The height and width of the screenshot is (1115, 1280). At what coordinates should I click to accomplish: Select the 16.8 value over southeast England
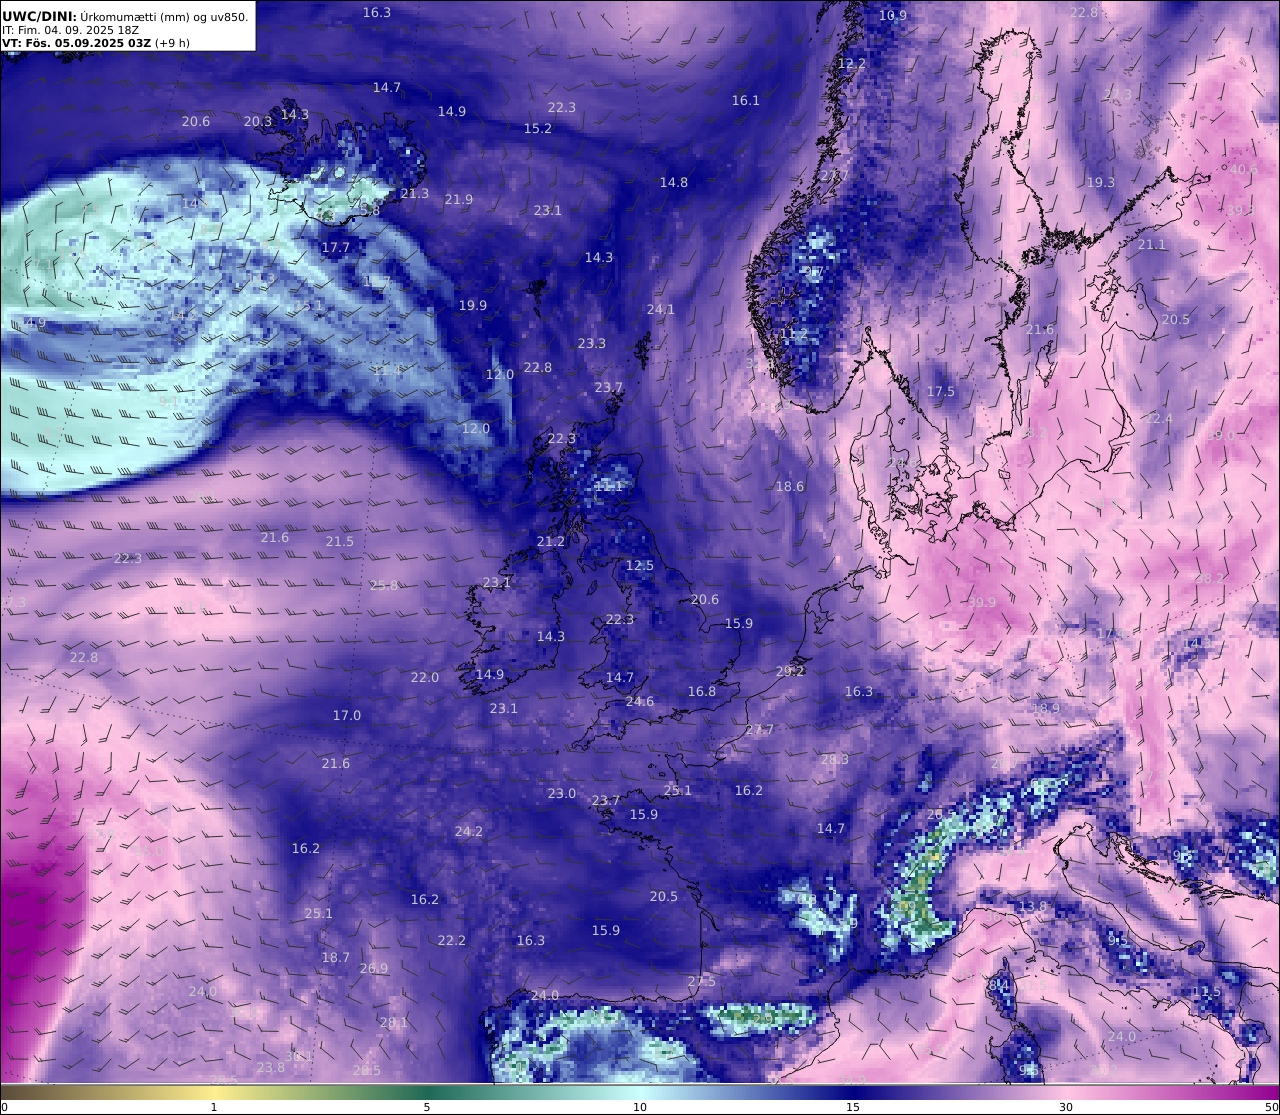click(x=702, y=691)
